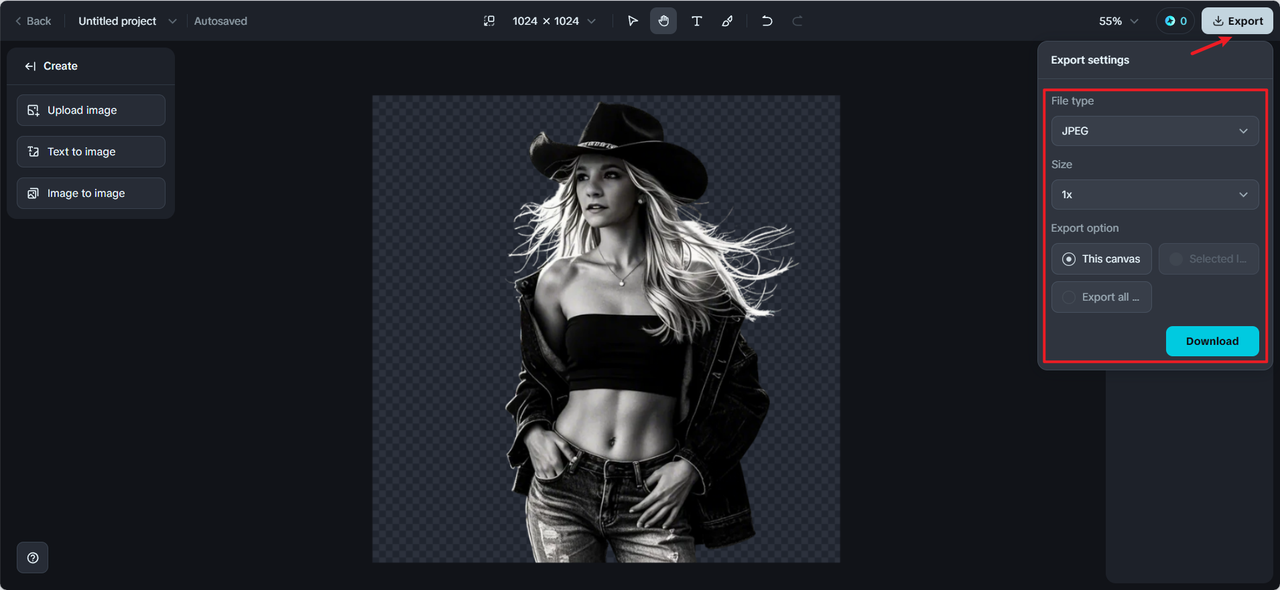
Task: Open Image to image generator
Action: tap(91, 193)
